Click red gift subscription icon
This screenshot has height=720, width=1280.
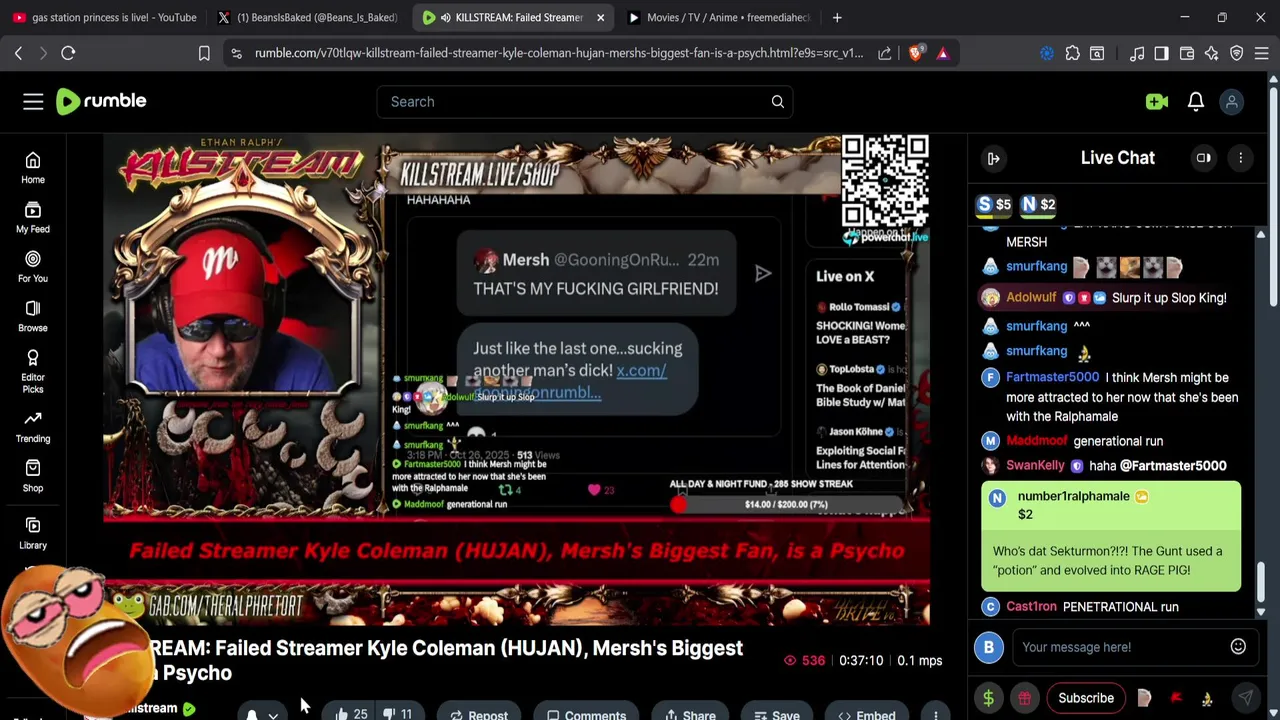pyautogui.click(x=1025, y=698)
